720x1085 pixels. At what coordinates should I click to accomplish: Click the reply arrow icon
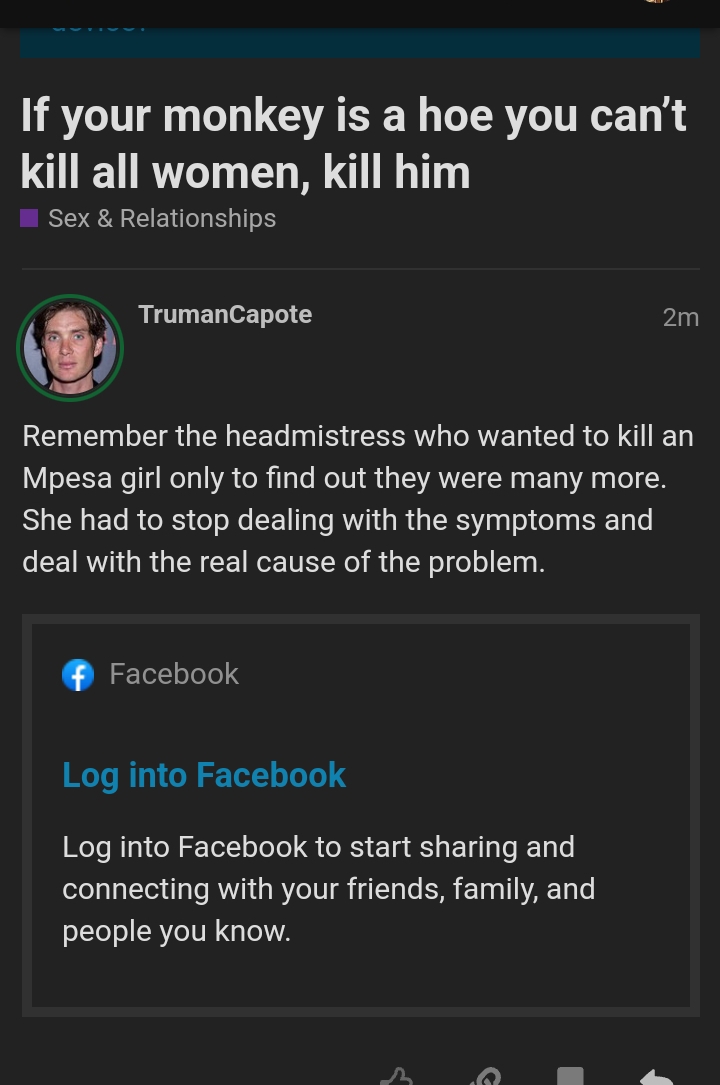point(656,1077)
